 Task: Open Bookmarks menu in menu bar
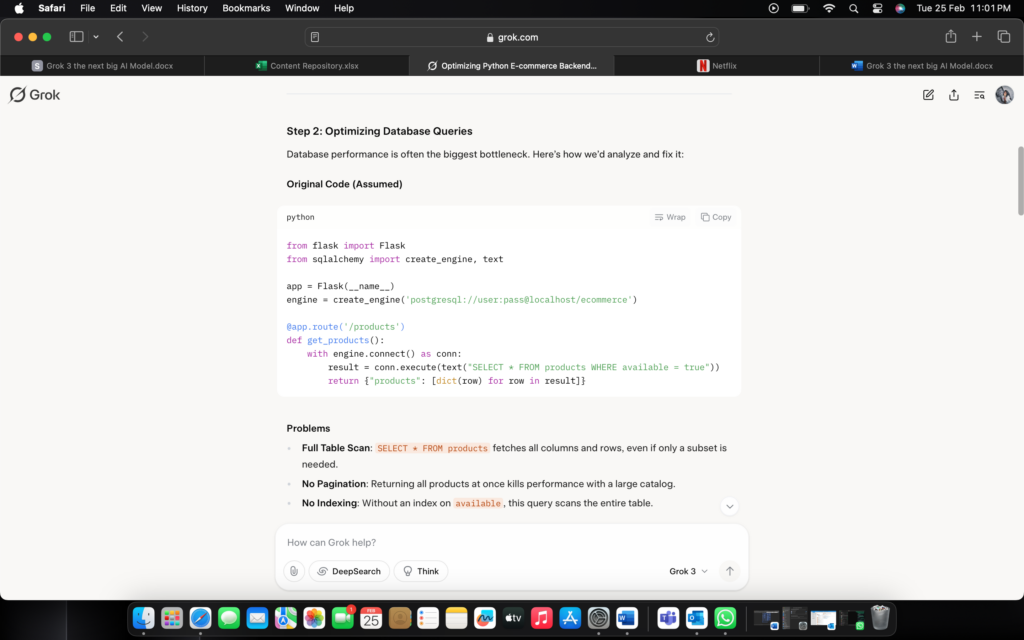click(246, 8)
